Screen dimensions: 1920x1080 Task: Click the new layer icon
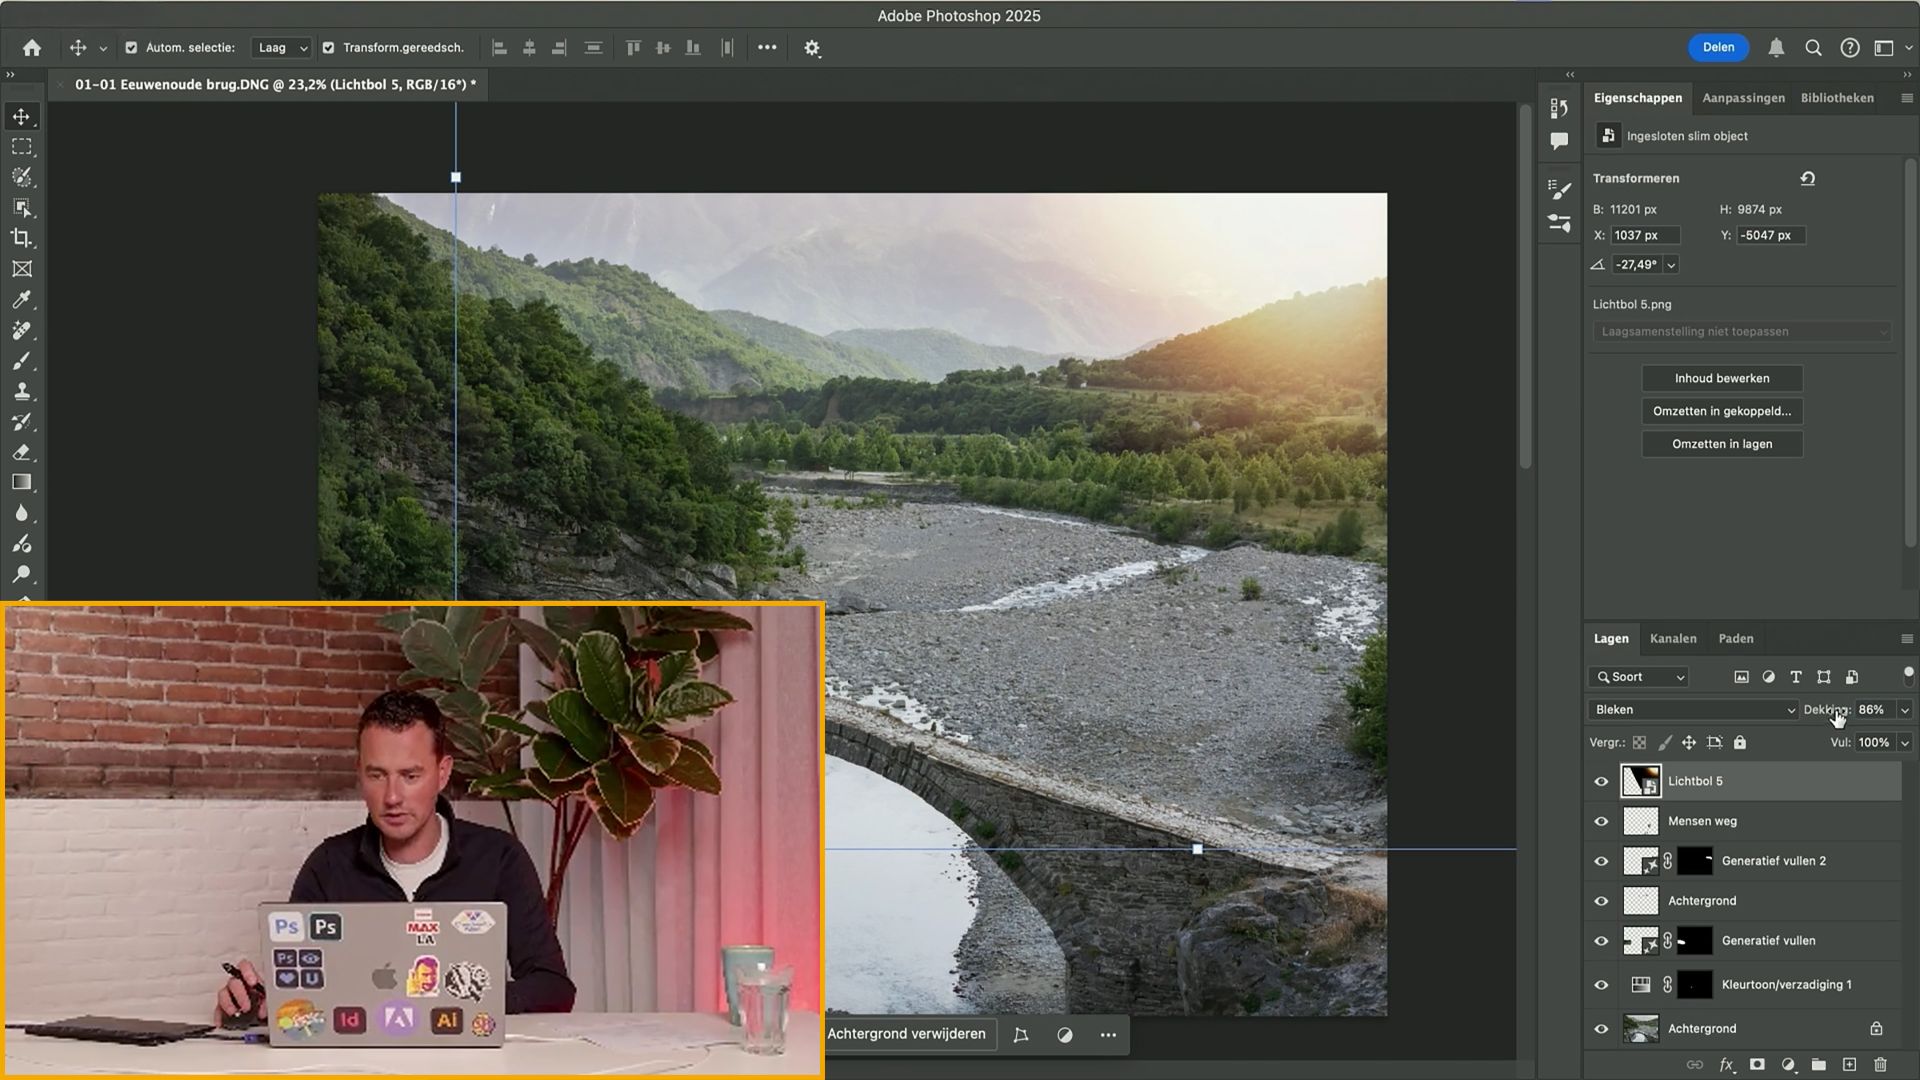coord(1849,1065)
